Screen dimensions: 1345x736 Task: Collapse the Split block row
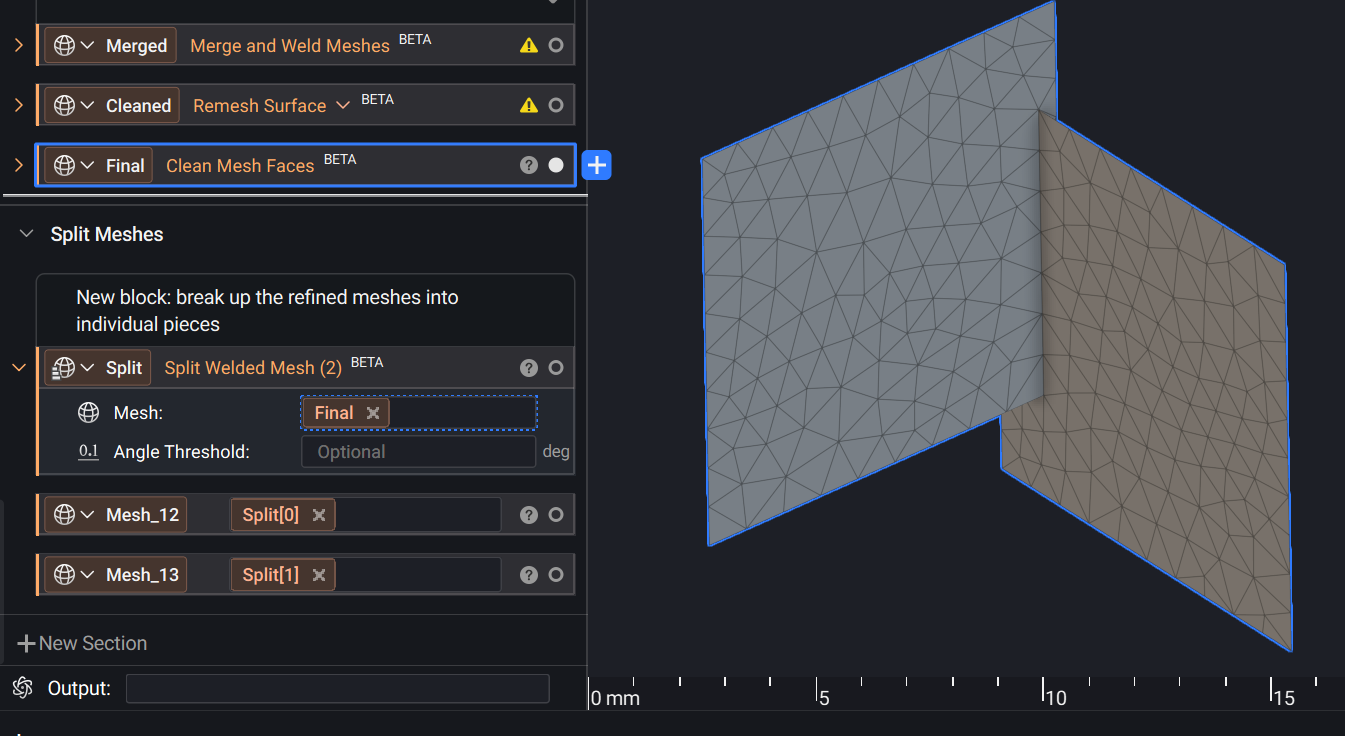pyautogui.click(x=18, y=368)
